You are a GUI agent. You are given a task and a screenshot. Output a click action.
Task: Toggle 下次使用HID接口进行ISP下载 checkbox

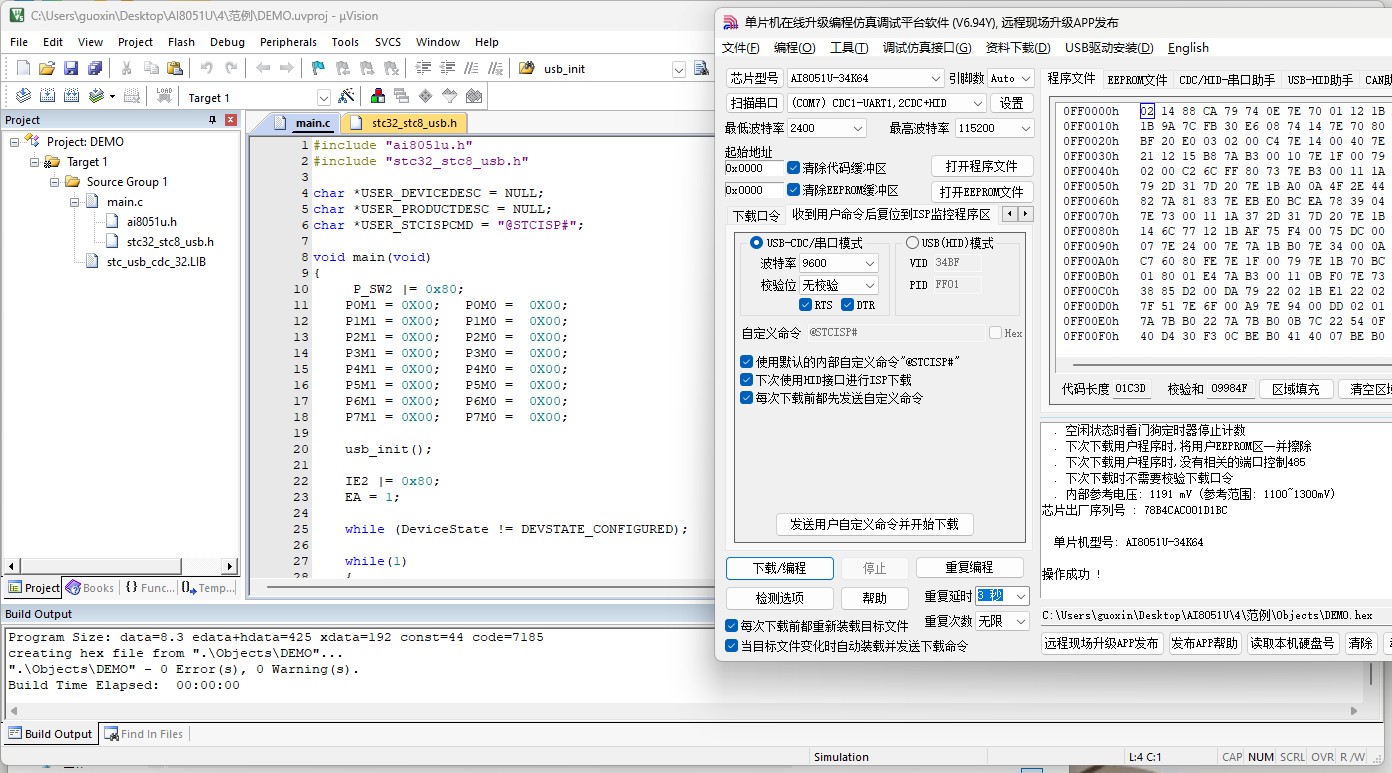coord(746,380)
